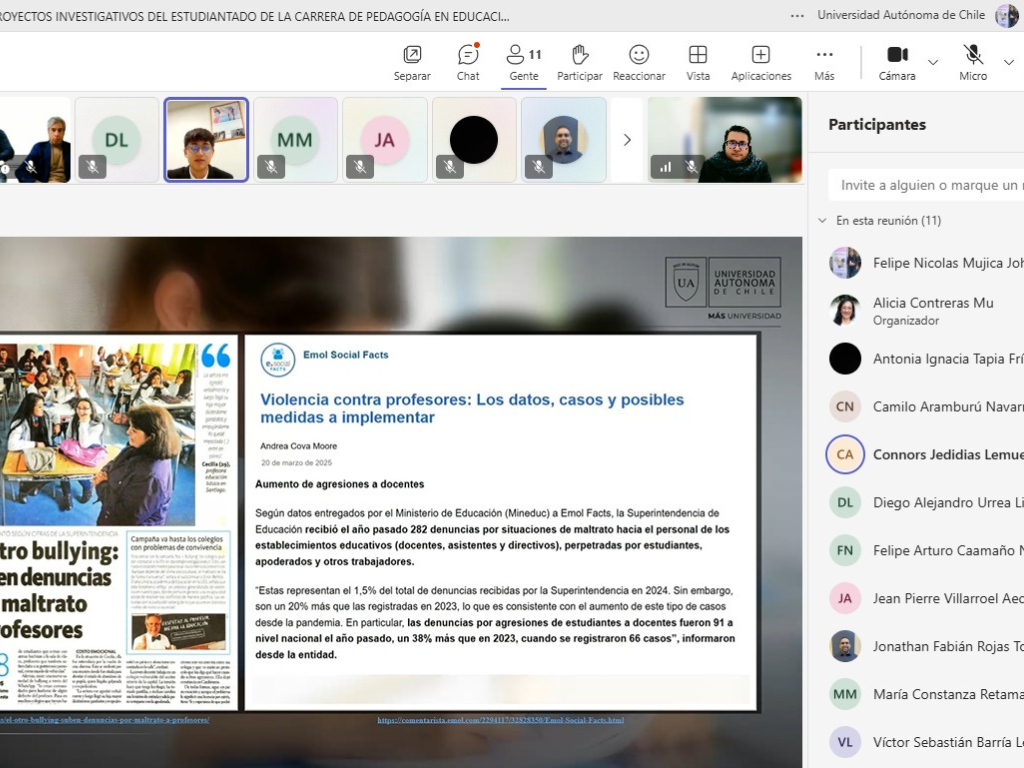The height and width of the screenshot is (768, 1024).
Task: Click the CA avatar icon
Action: tap(845, 455)
